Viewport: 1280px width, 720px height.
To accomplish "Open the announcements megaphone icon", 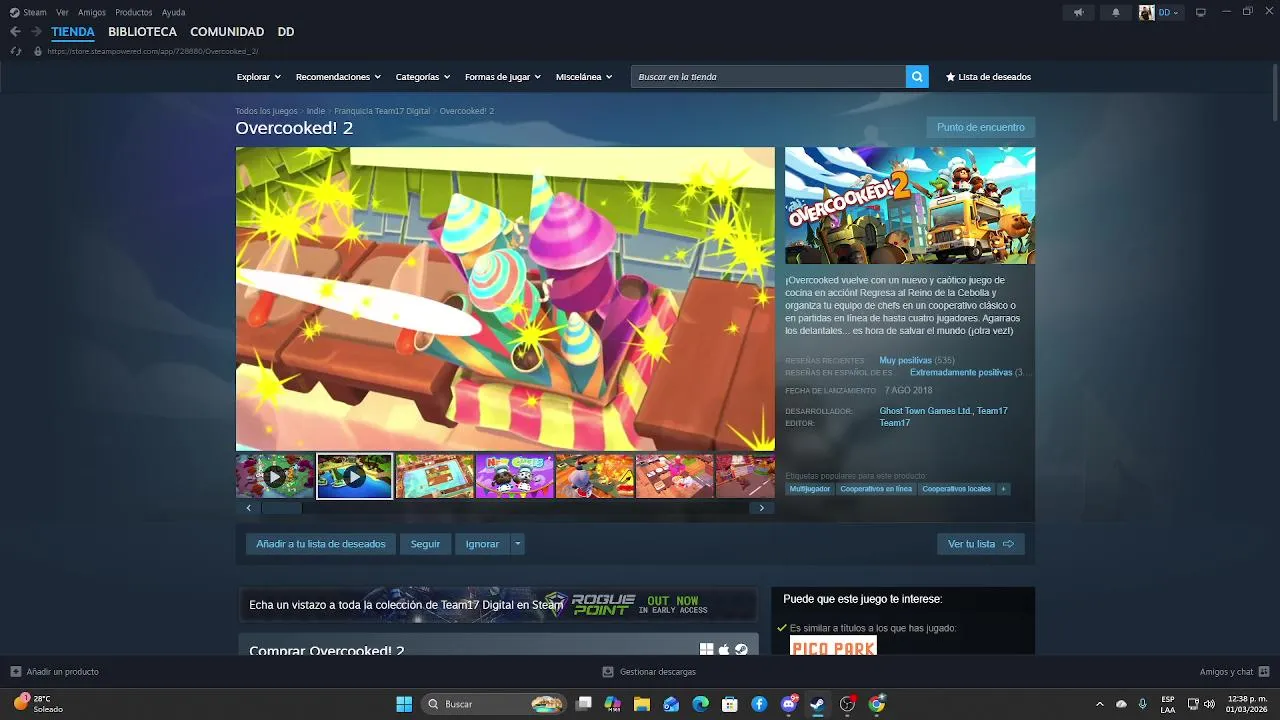I will (1078, 12).
